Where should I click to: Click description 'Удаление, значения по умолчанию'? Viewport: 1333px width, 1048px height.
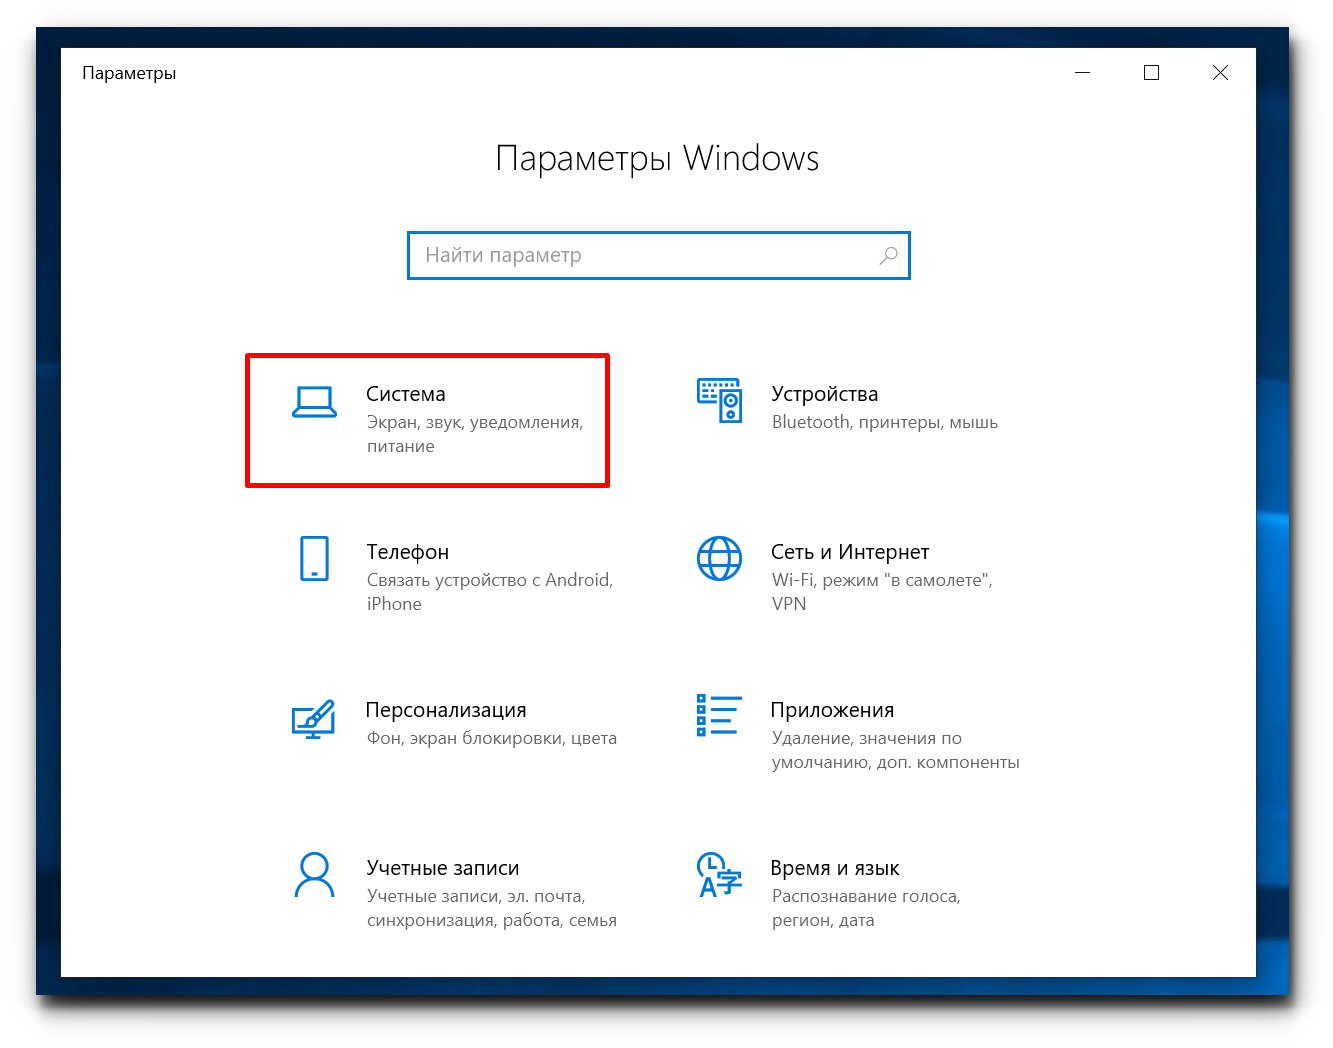896,750
